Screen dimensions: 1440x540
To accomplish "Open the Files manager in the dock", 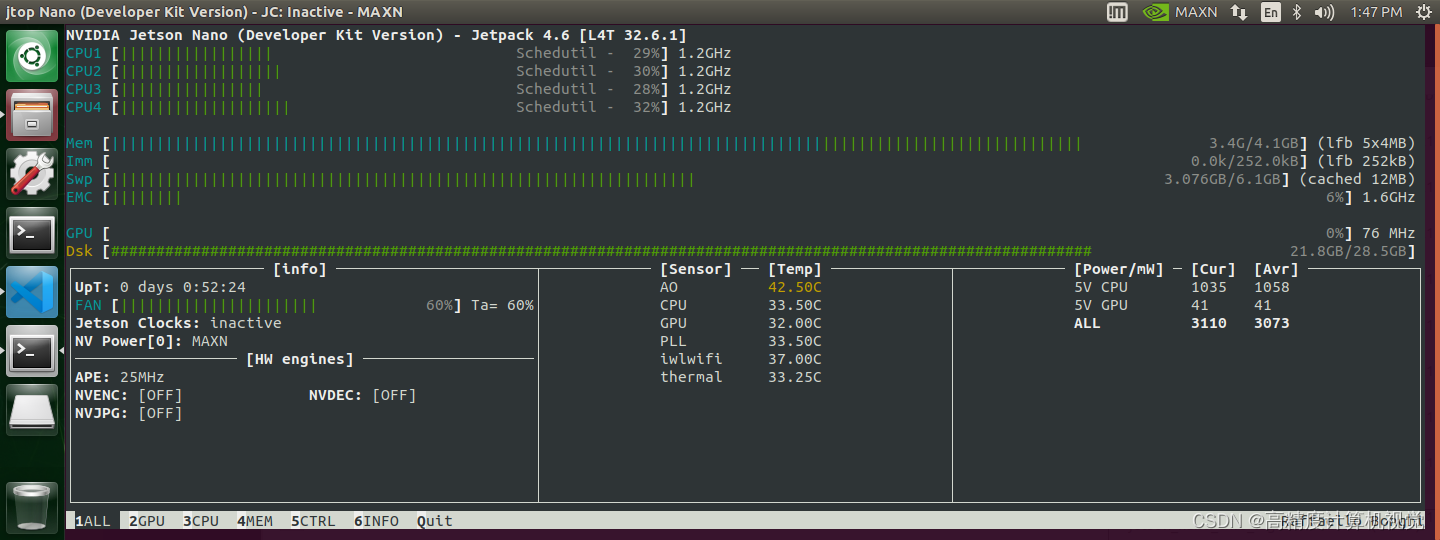I will pos(33,114).
